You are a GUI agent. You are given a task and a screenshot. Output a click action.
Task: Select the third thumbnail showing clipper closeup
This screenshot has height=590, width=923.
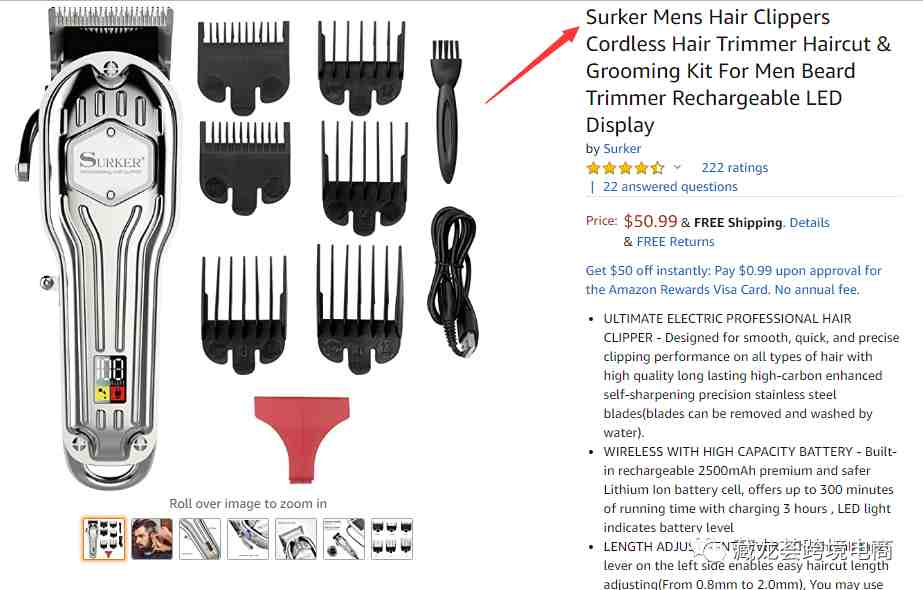tap(200, 539)
